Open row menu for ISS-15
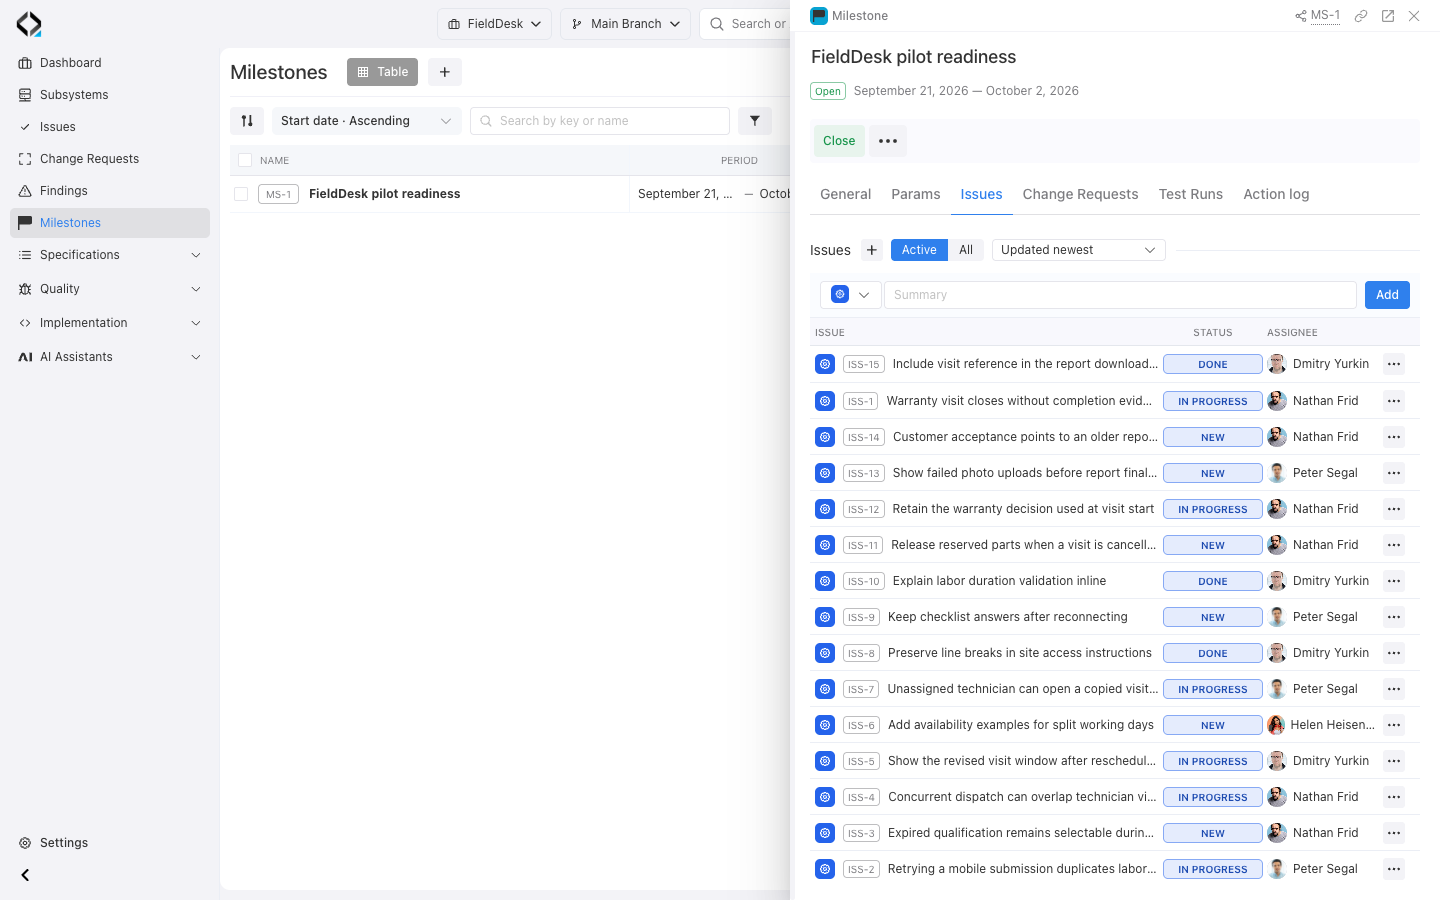 (1394, 364)
